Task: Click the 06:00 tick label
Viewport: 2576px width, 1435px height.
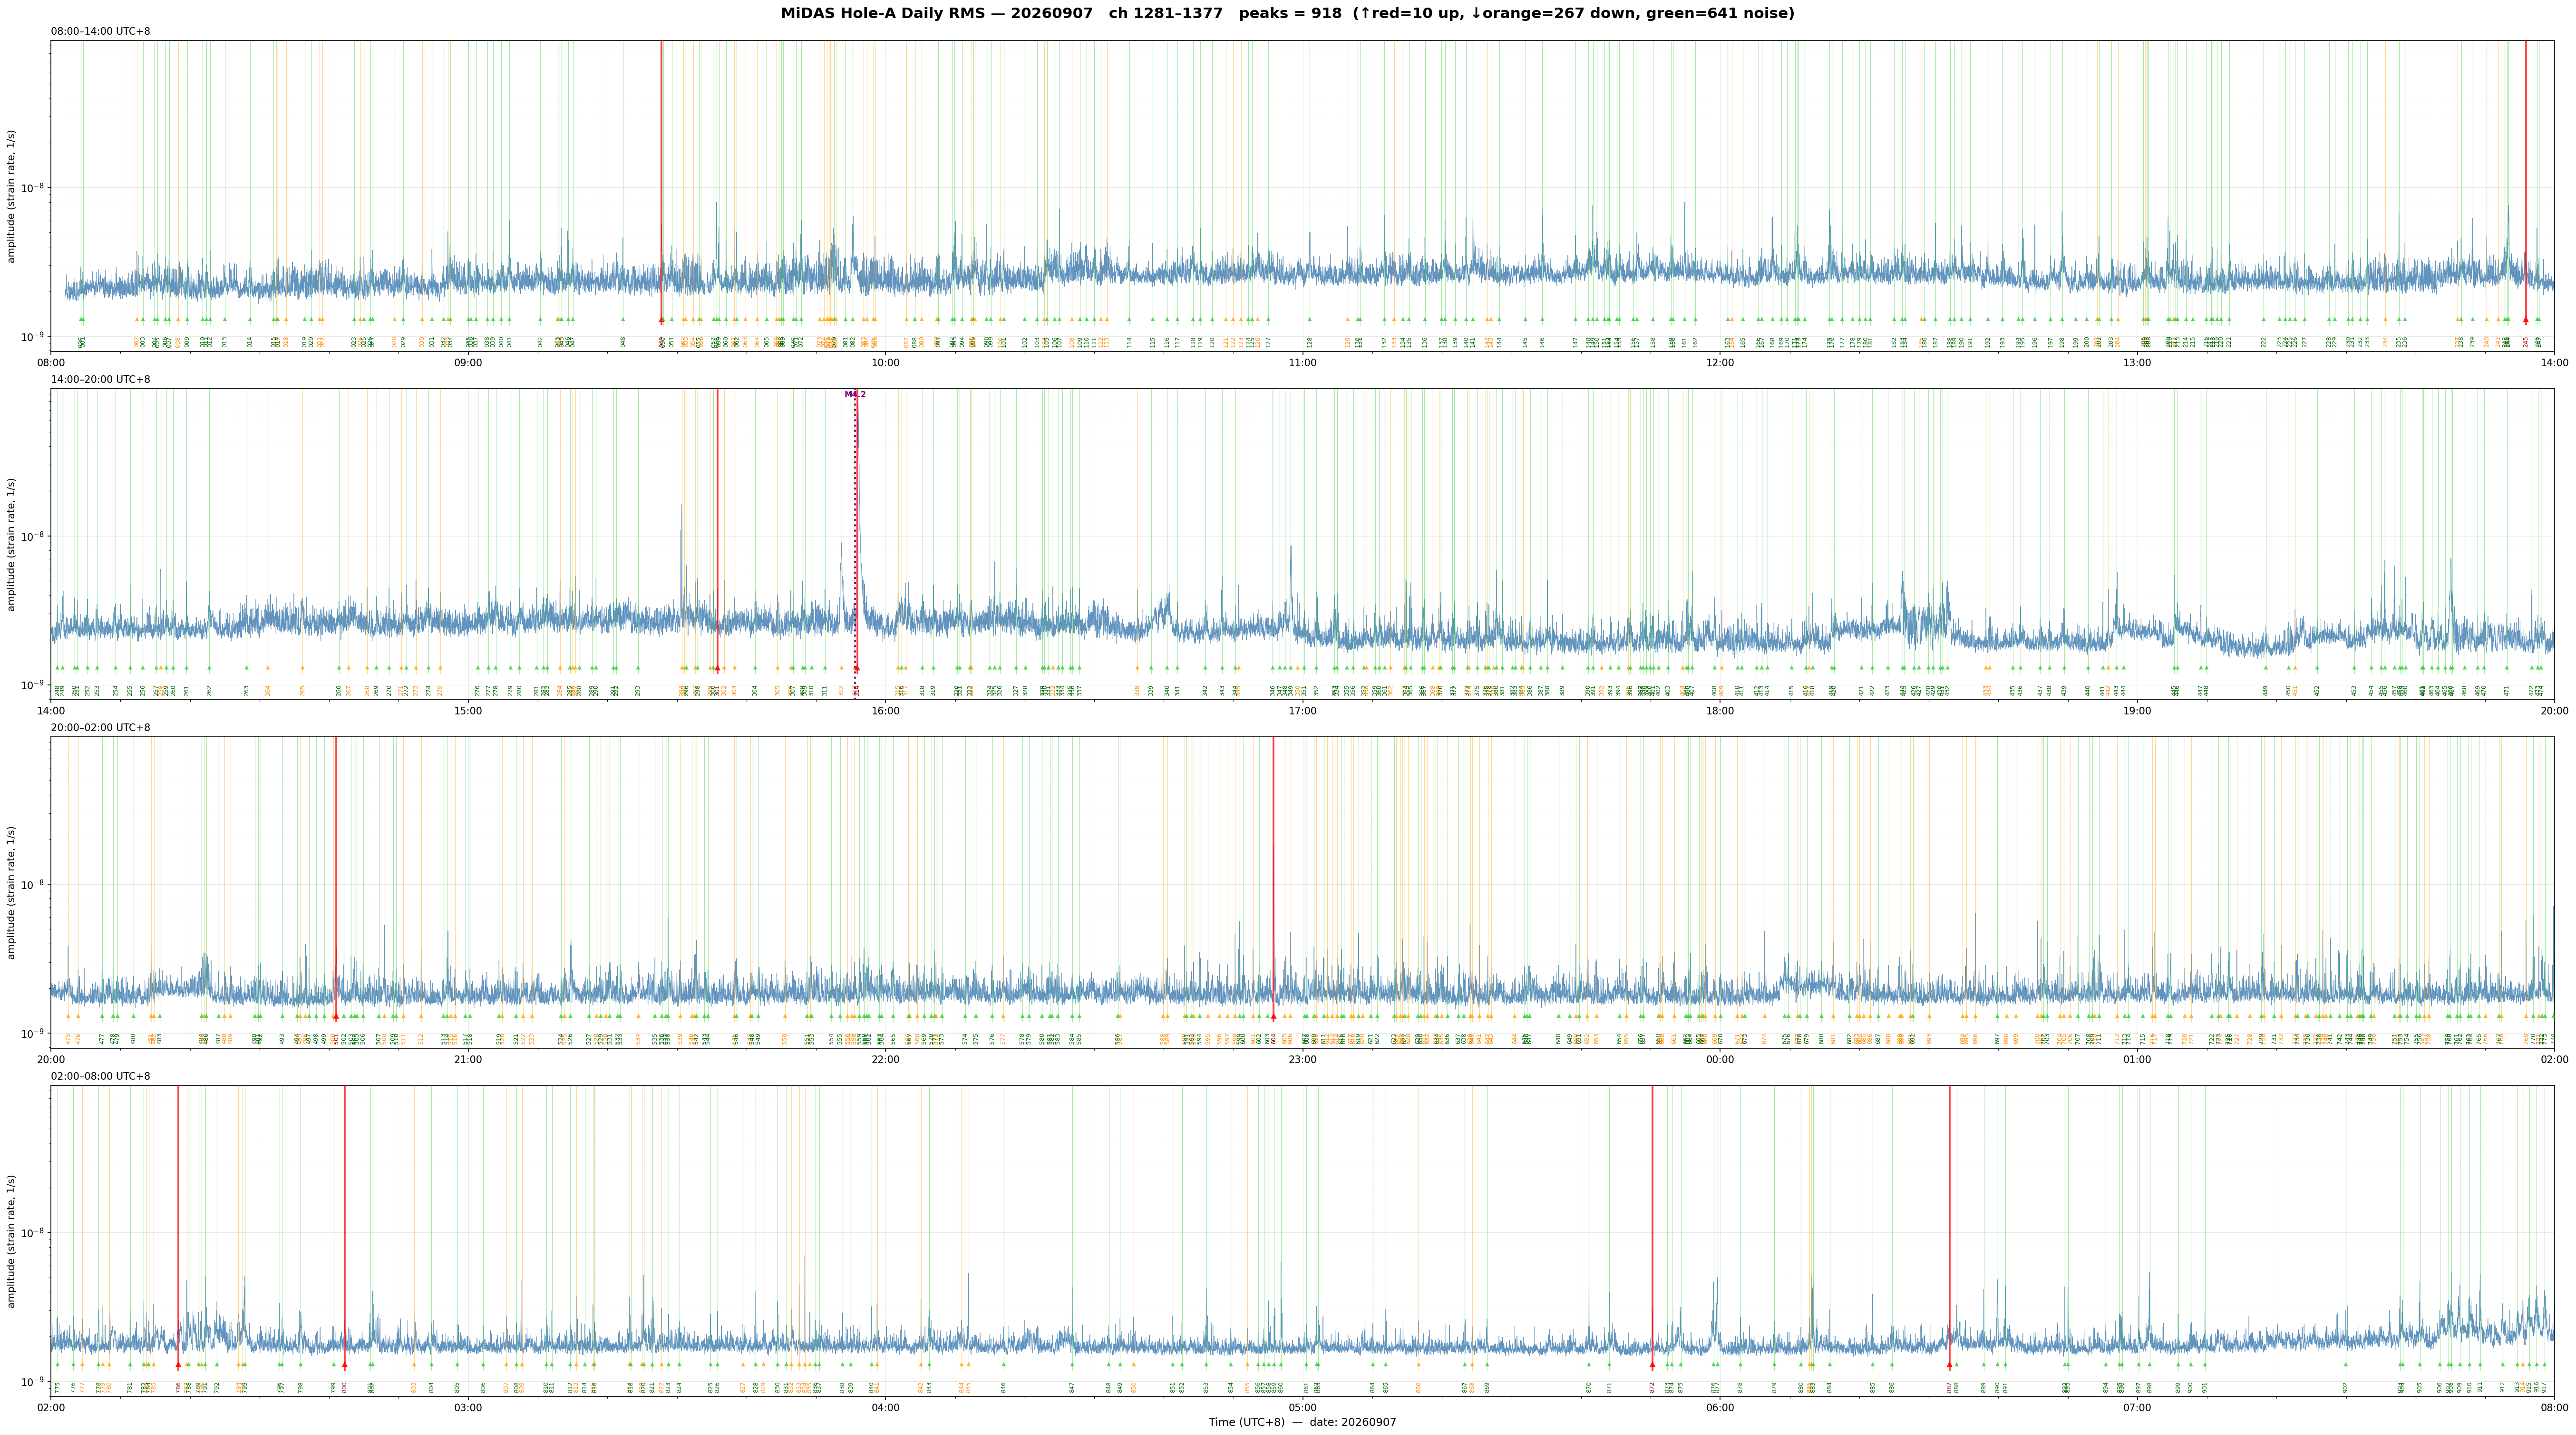Action: coord(1720,1408)
